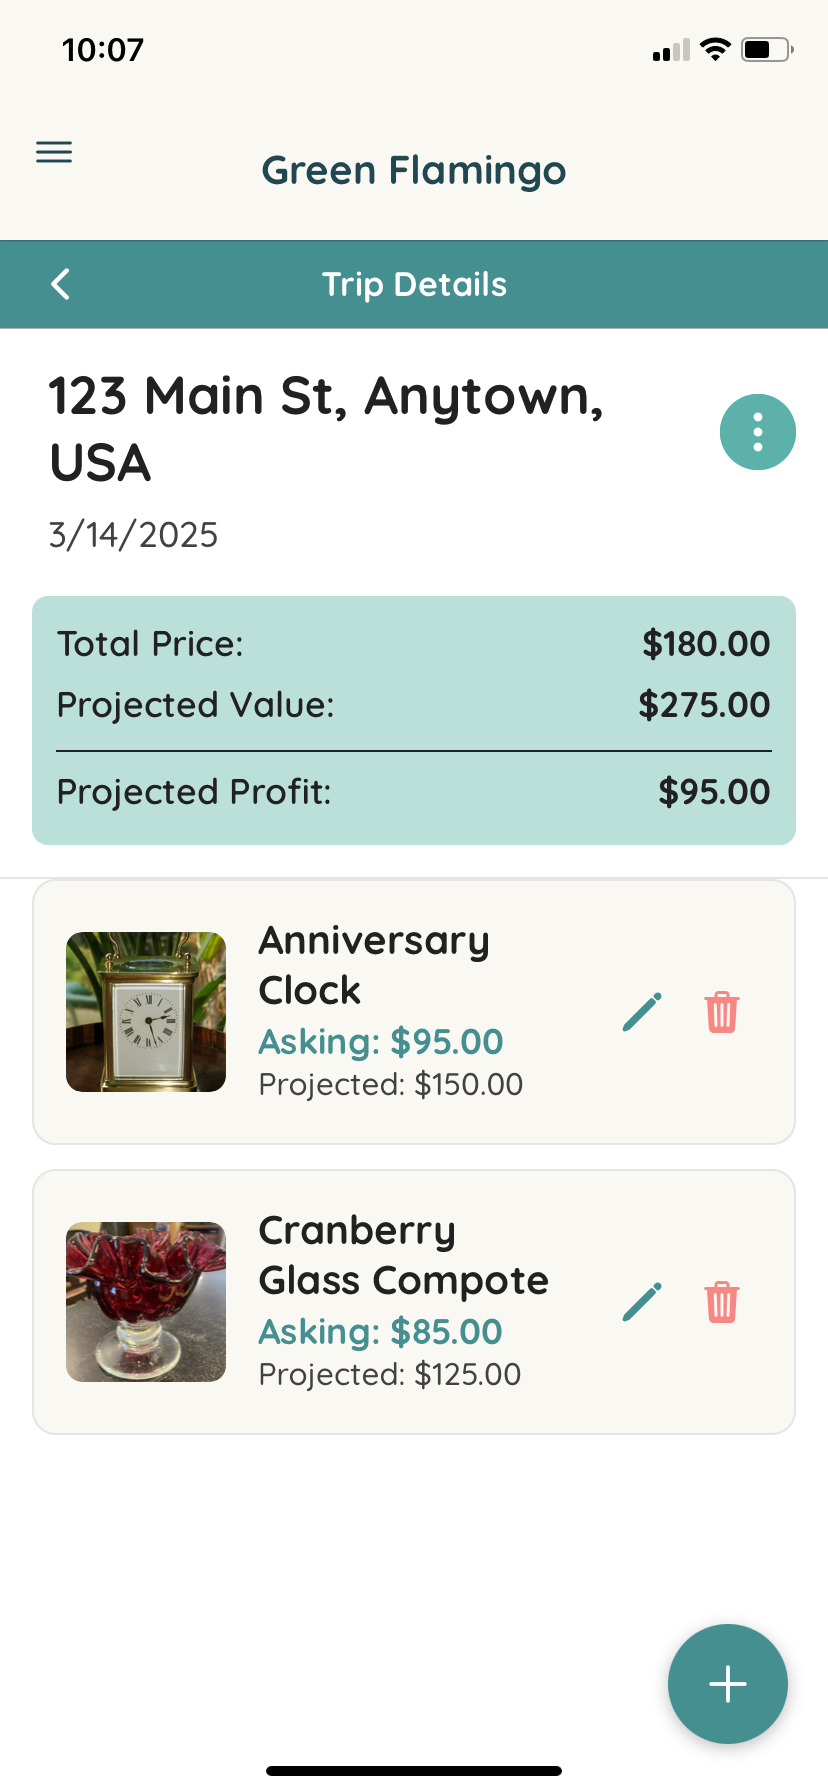Select the Cranberry Glass Compote title

click(404, 1255)
